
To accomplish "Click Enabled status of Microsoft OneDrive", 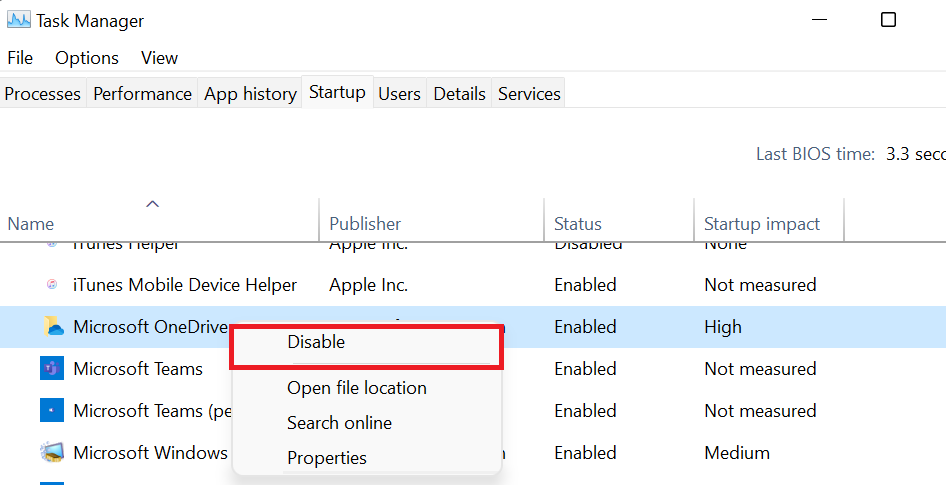I will click(x=585, y=327).
